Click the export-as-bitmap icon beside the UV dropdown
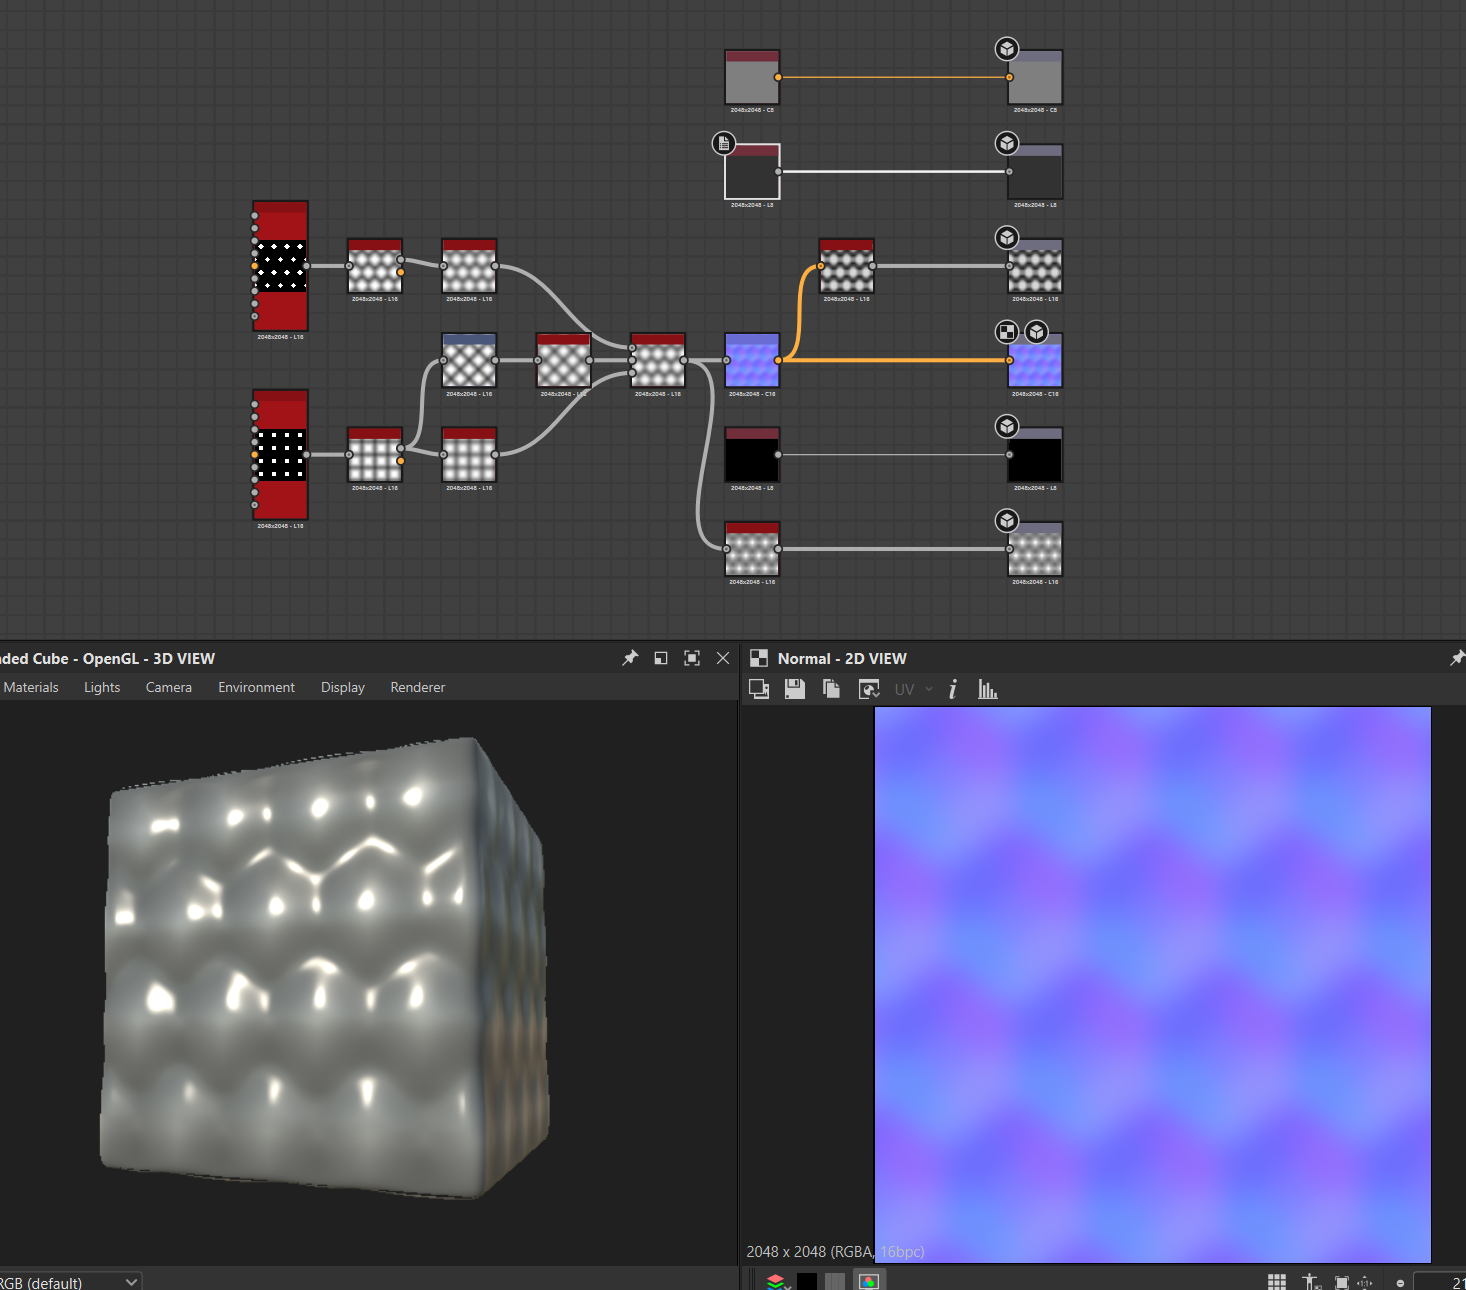 [x=869, y=689]
